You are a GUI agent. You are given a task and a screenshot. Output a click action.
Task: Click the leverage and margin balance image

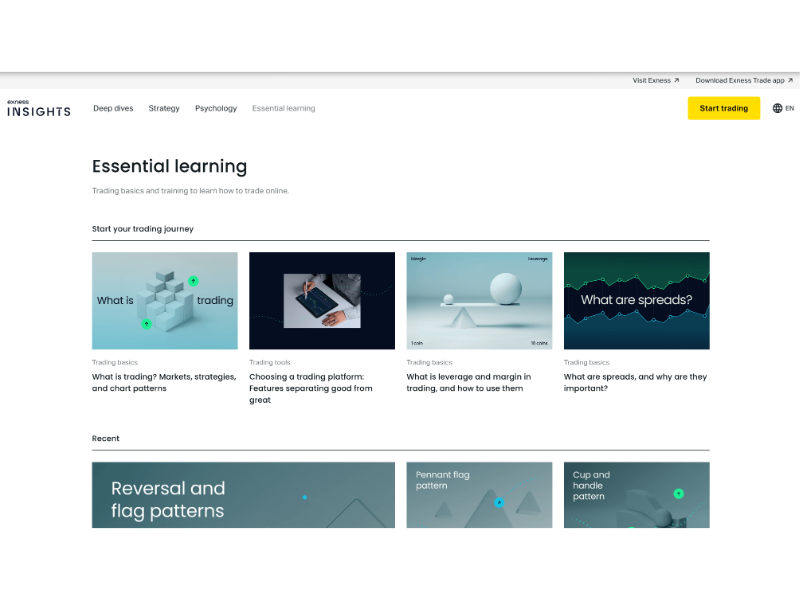[479, 300]
